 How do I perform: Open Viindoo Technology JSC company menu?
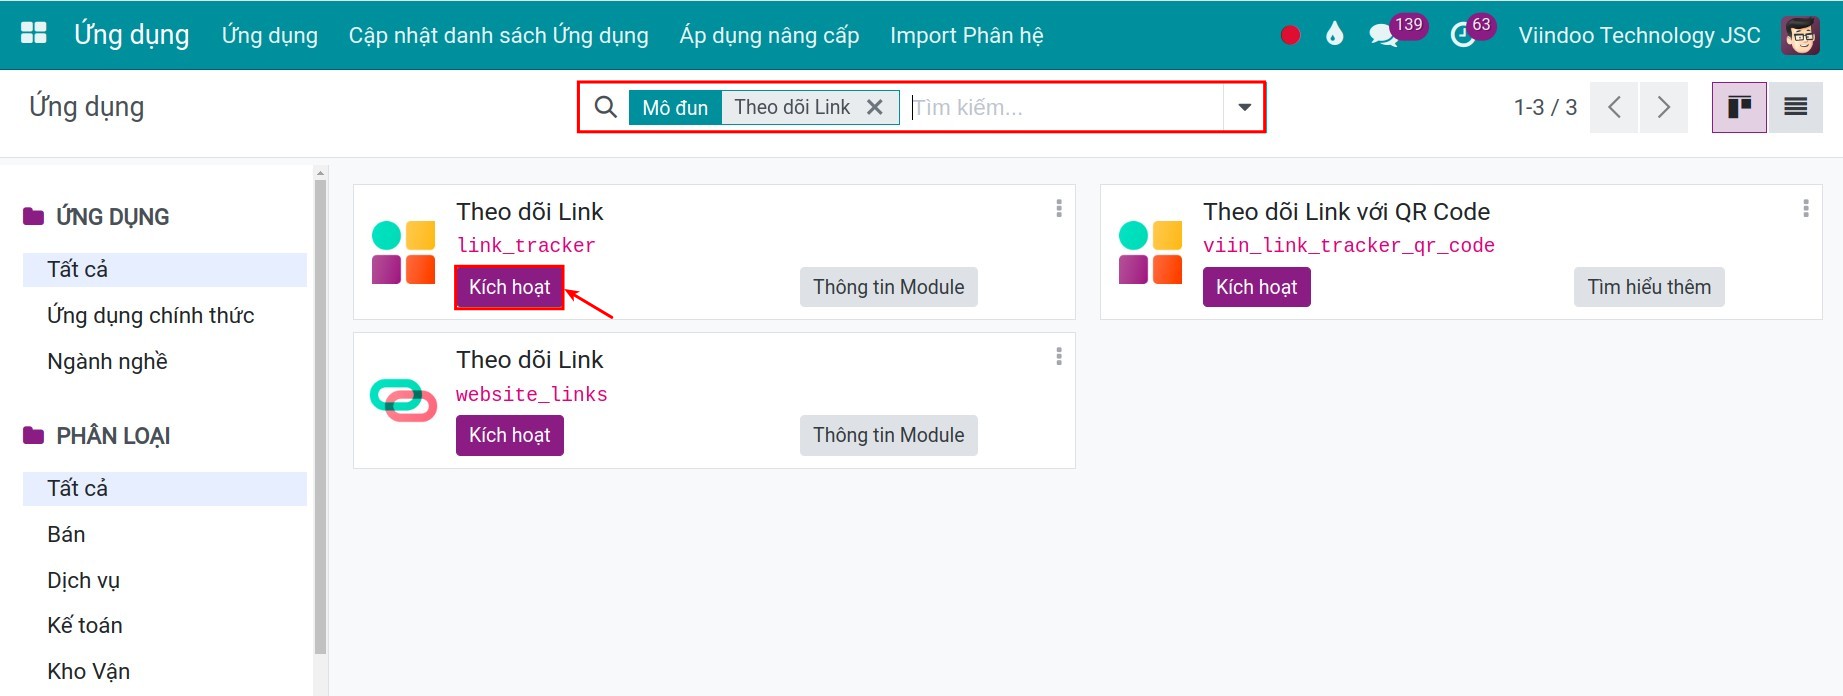(x=1639, y=35)
